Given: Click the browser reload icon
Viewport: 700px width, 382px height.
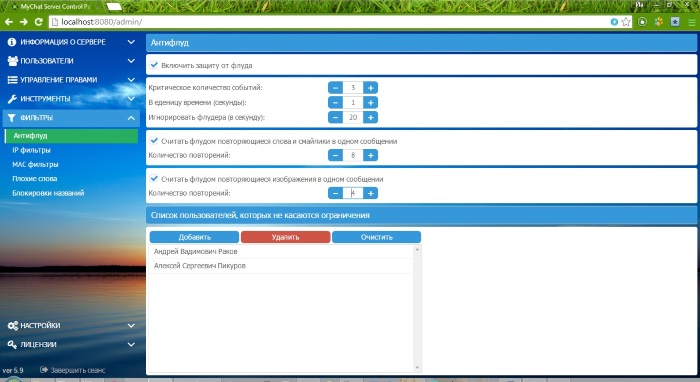Looking at the screenshot, I should click(x=38, y=22).
